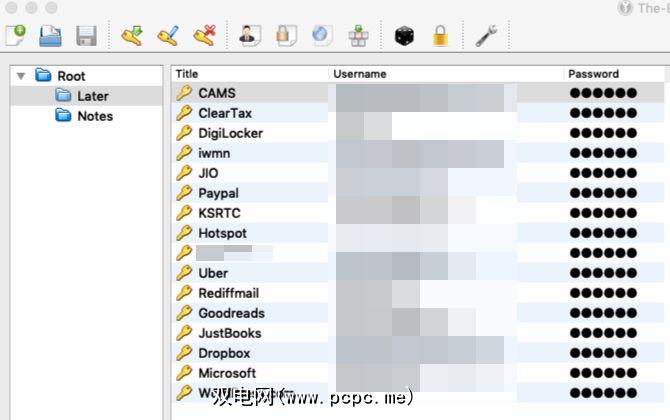Select the Paypal entry
This screenshot has height=420, width=670.
point(418,193)
